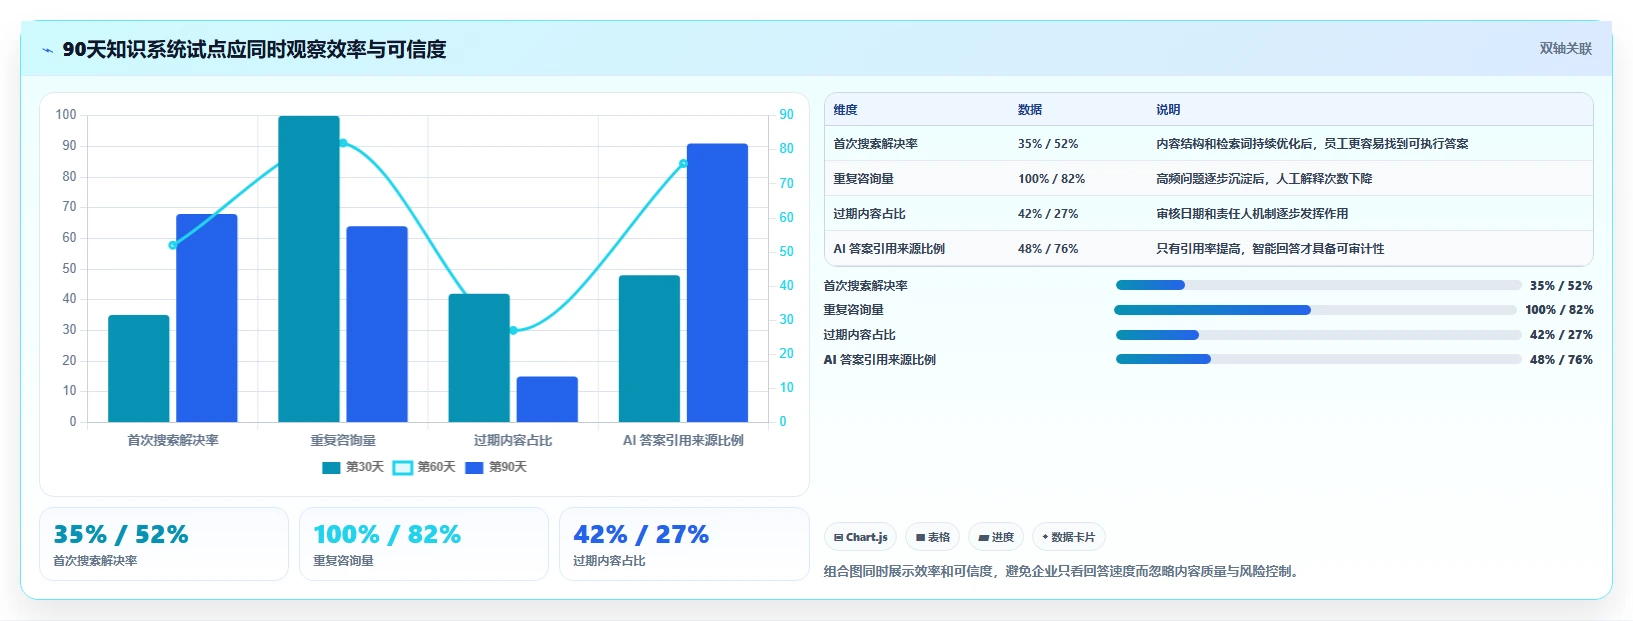Toggle the 第30天 legend item
The height and width of the screenshot is (621, 1633).
coord(353,467)
